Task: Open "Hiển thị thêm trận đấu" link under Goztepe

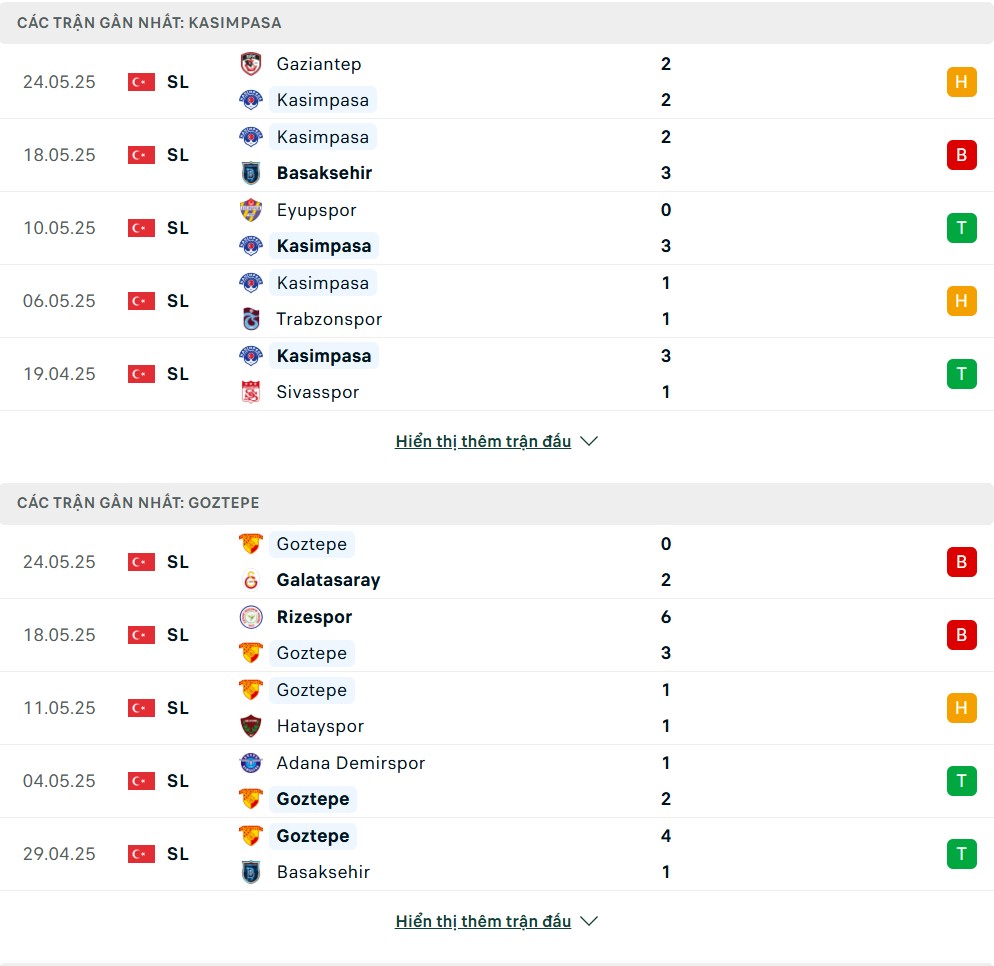Action: coord(483,921)
